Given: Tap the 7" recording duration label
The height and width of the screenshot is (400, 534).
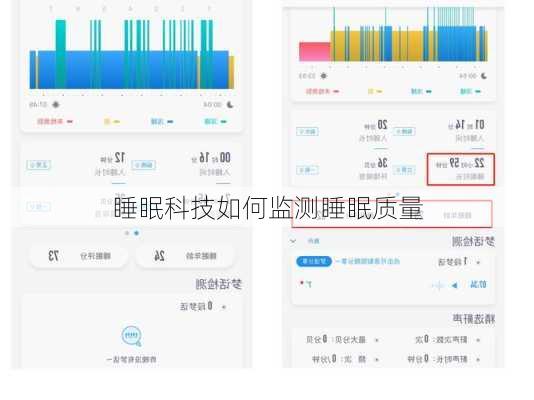Looking at the screenshot, I should point(309,284).
